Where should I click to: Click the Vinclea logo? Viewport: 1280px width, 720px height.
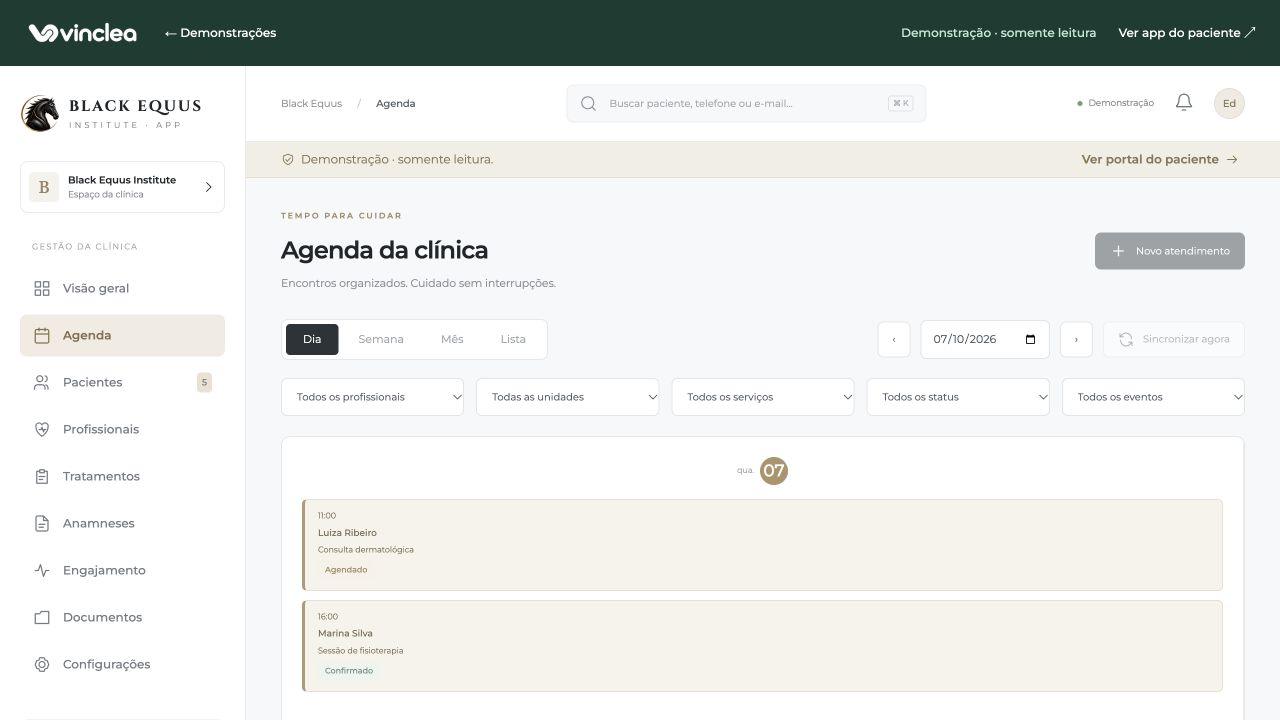tap(83, 33)
